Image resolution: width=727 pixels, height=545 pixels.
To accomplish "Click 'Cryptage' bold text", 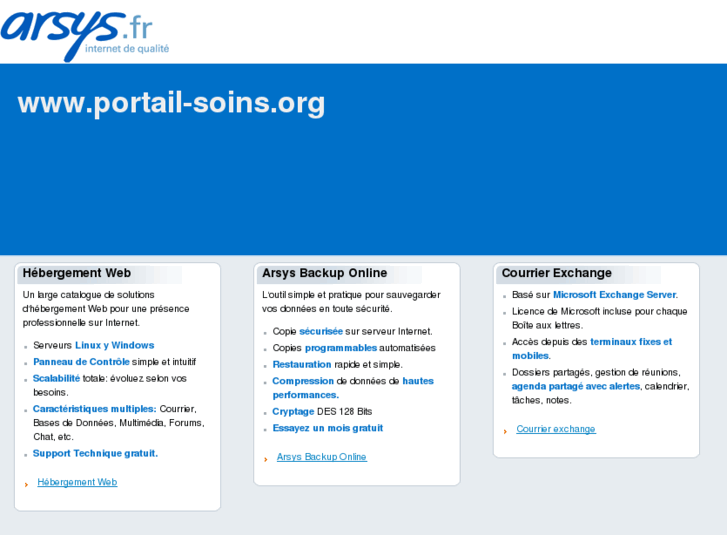I will (x=293, y=411).
